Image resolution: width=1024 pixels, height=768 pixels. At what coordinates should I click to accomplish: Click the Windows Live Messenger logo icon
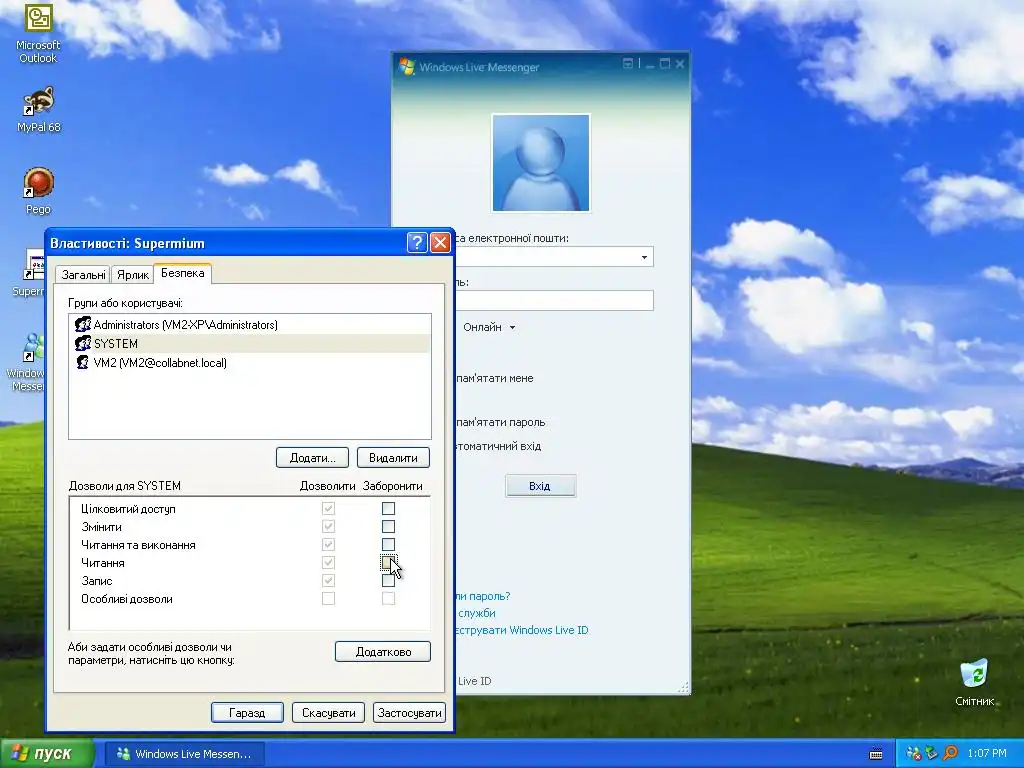[407, 67]
